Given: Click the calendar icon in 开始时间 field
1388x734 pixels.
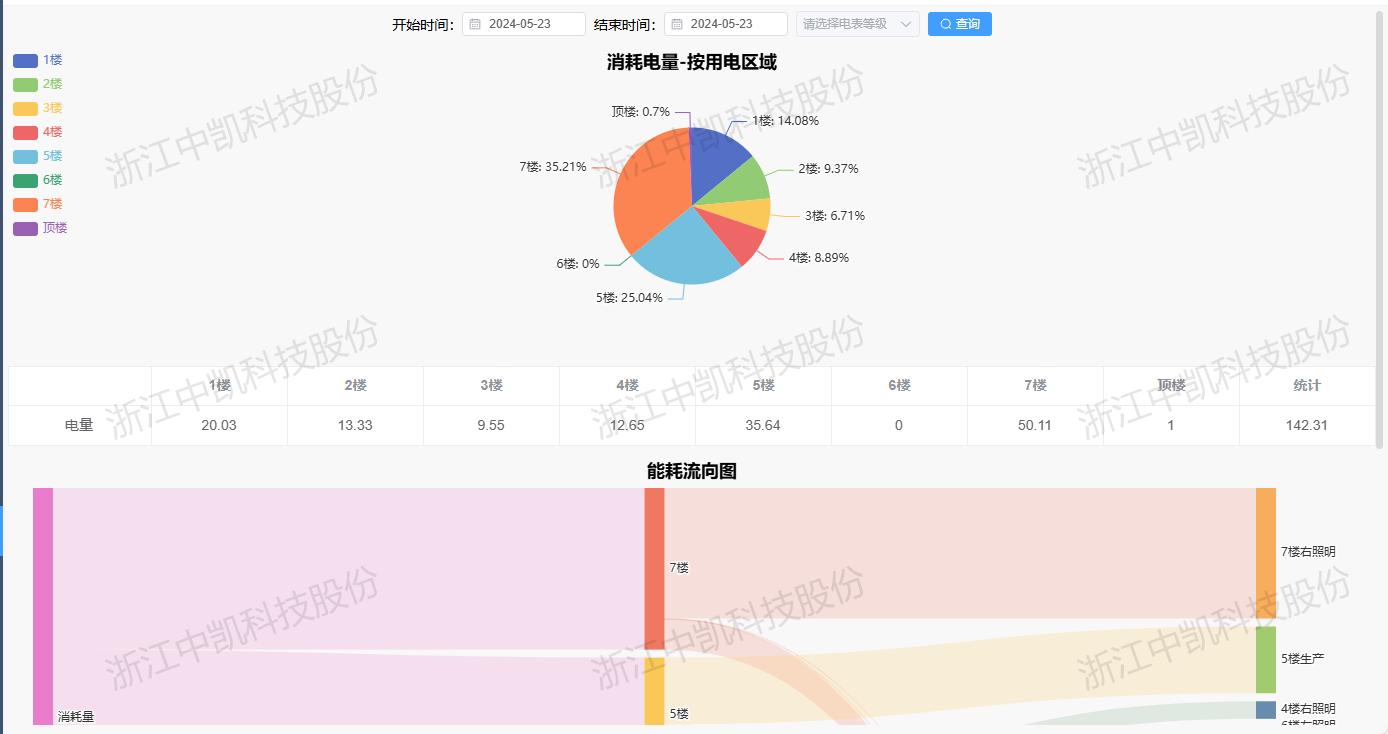Looking at the screenshot, I should (x=475, y=23).
